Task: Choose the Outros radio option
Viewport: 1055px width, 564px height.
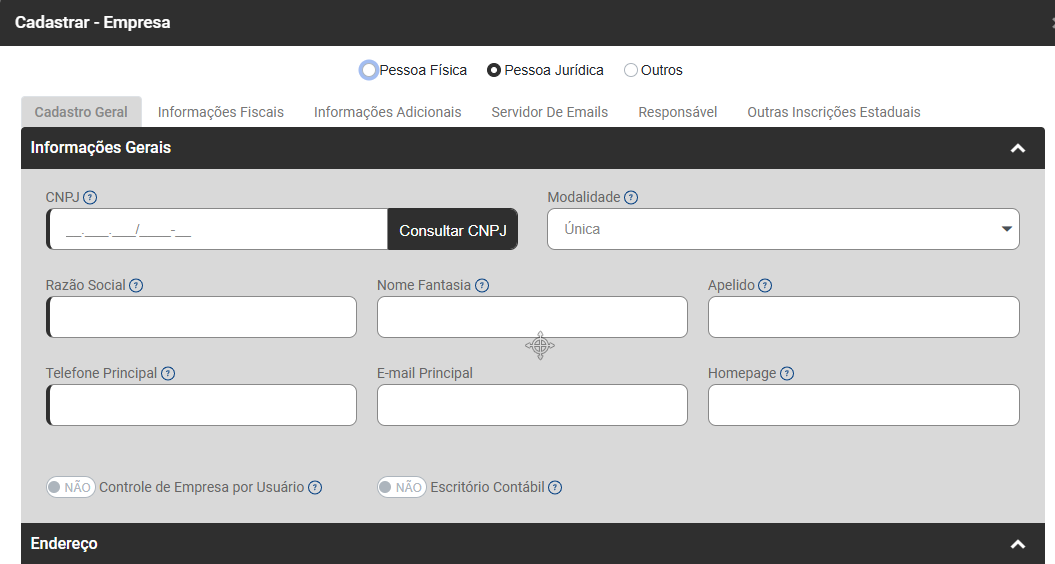Action: 631,70
